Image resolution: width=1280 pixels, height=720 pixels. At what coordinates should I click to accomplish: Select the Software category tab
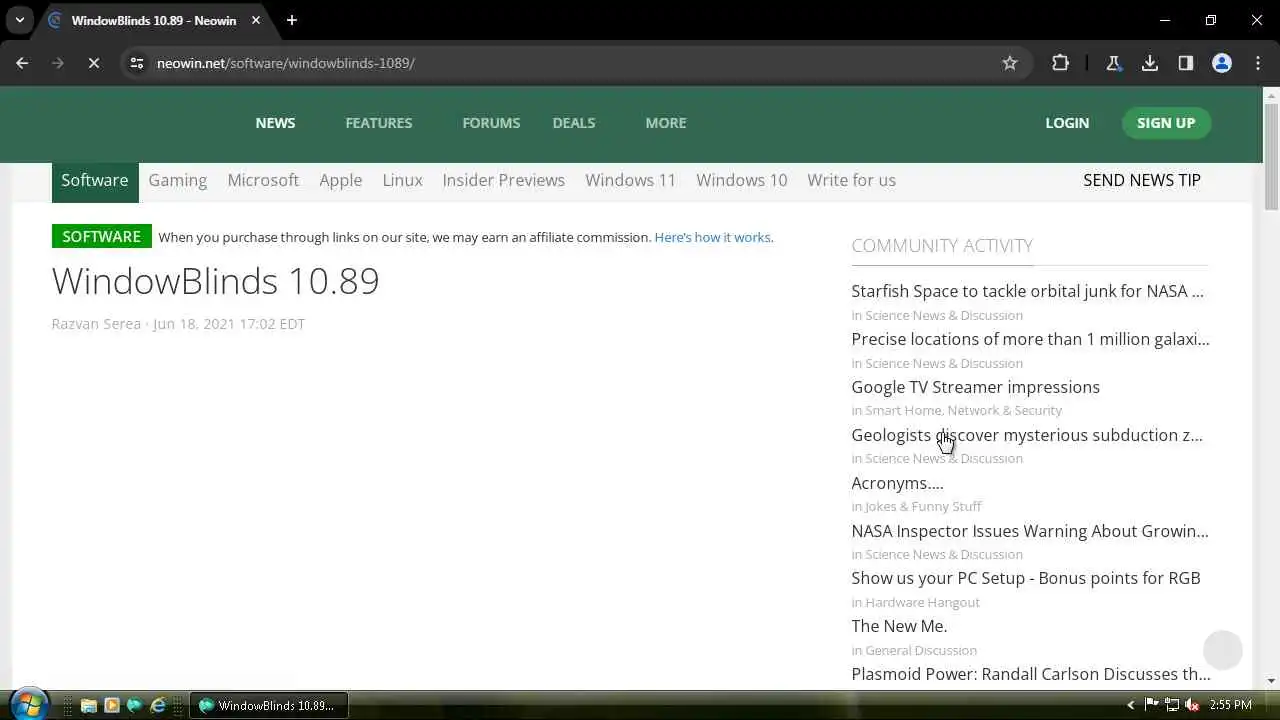point(95,181)
